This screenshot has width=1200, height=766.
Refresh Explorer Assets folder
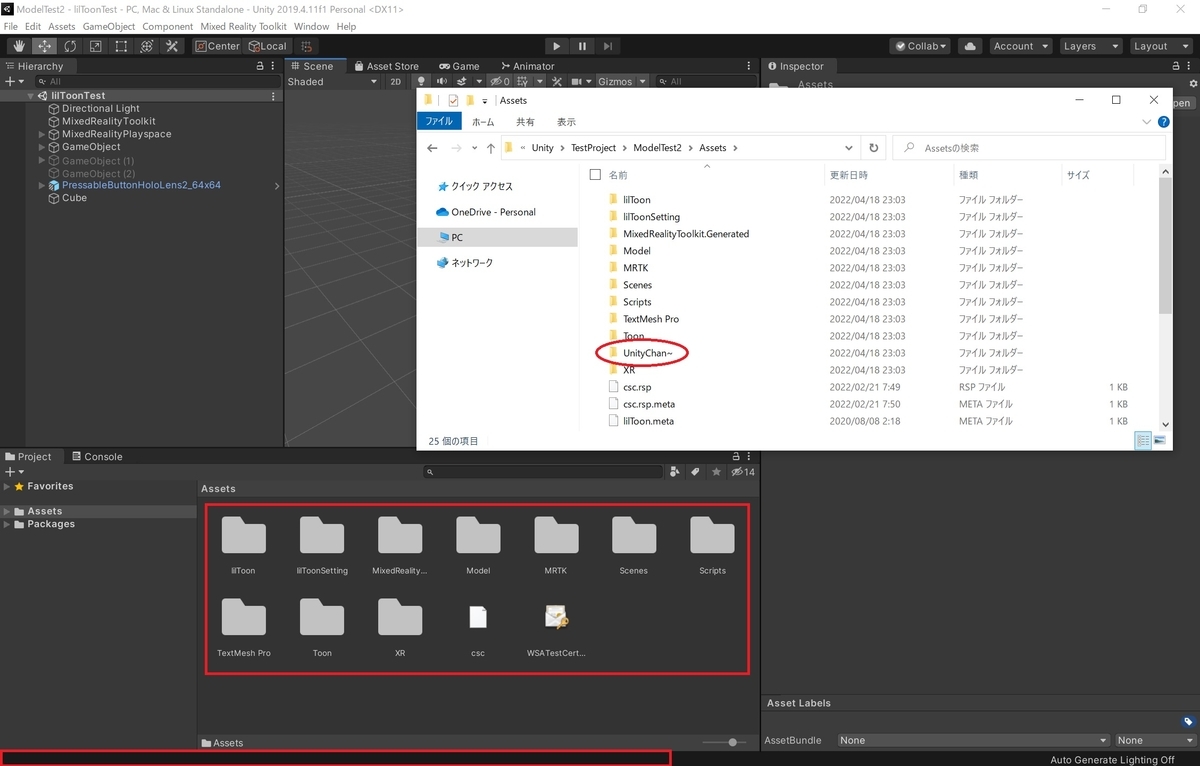pyautogui.click(x=874, y=148)
